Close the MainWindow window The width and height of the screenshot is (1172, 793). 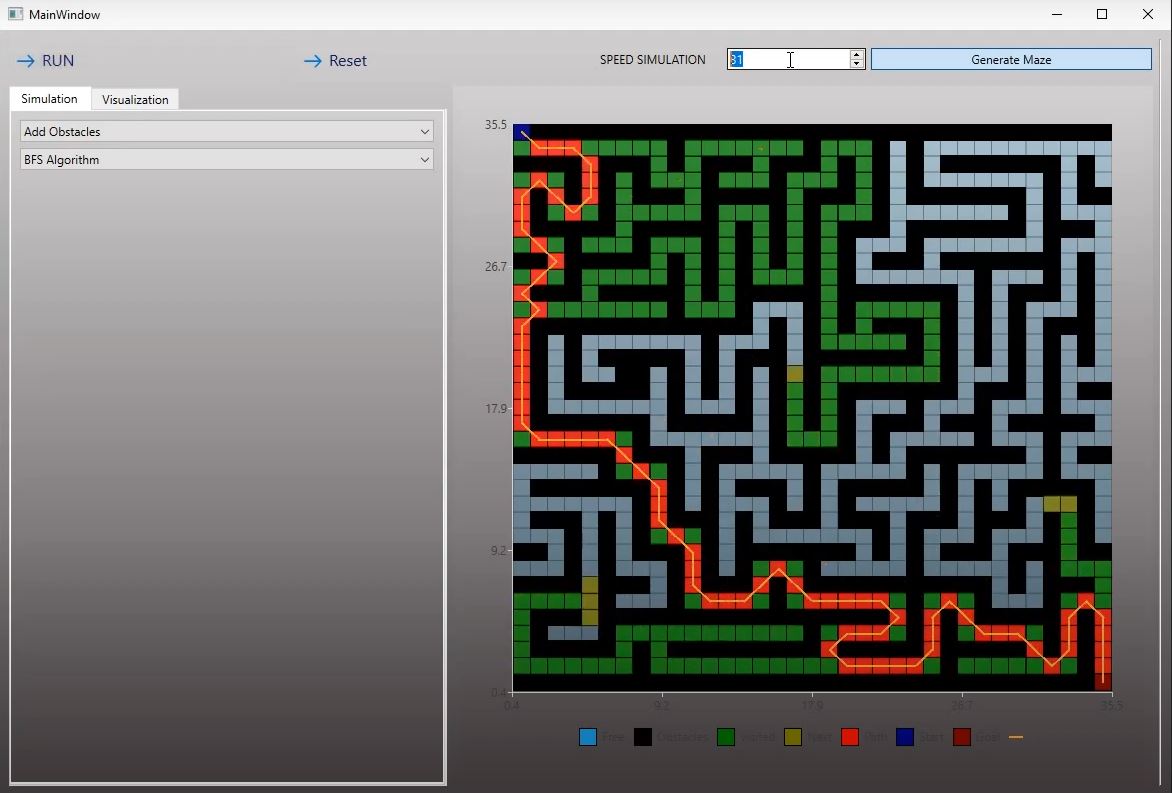tap(1148, 14)
